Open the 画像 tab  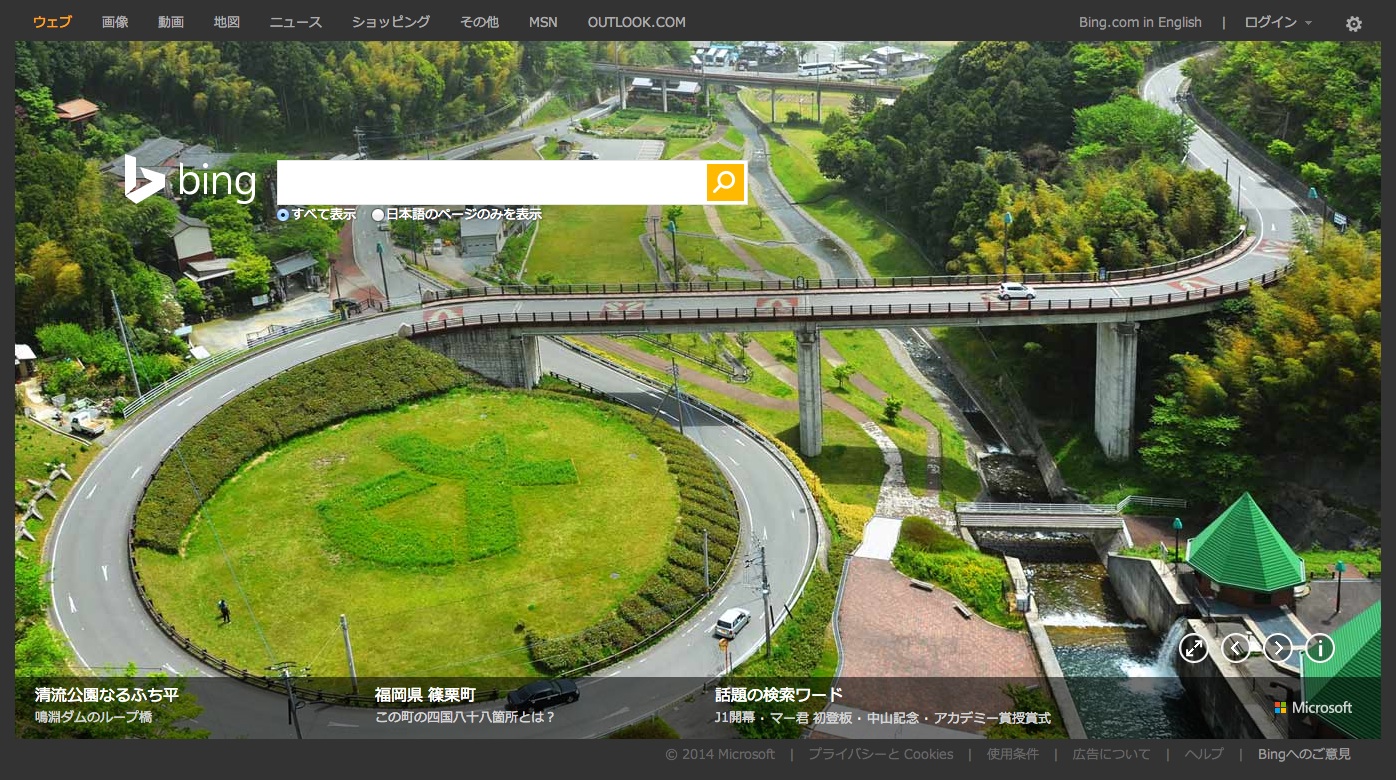[115, 22]
